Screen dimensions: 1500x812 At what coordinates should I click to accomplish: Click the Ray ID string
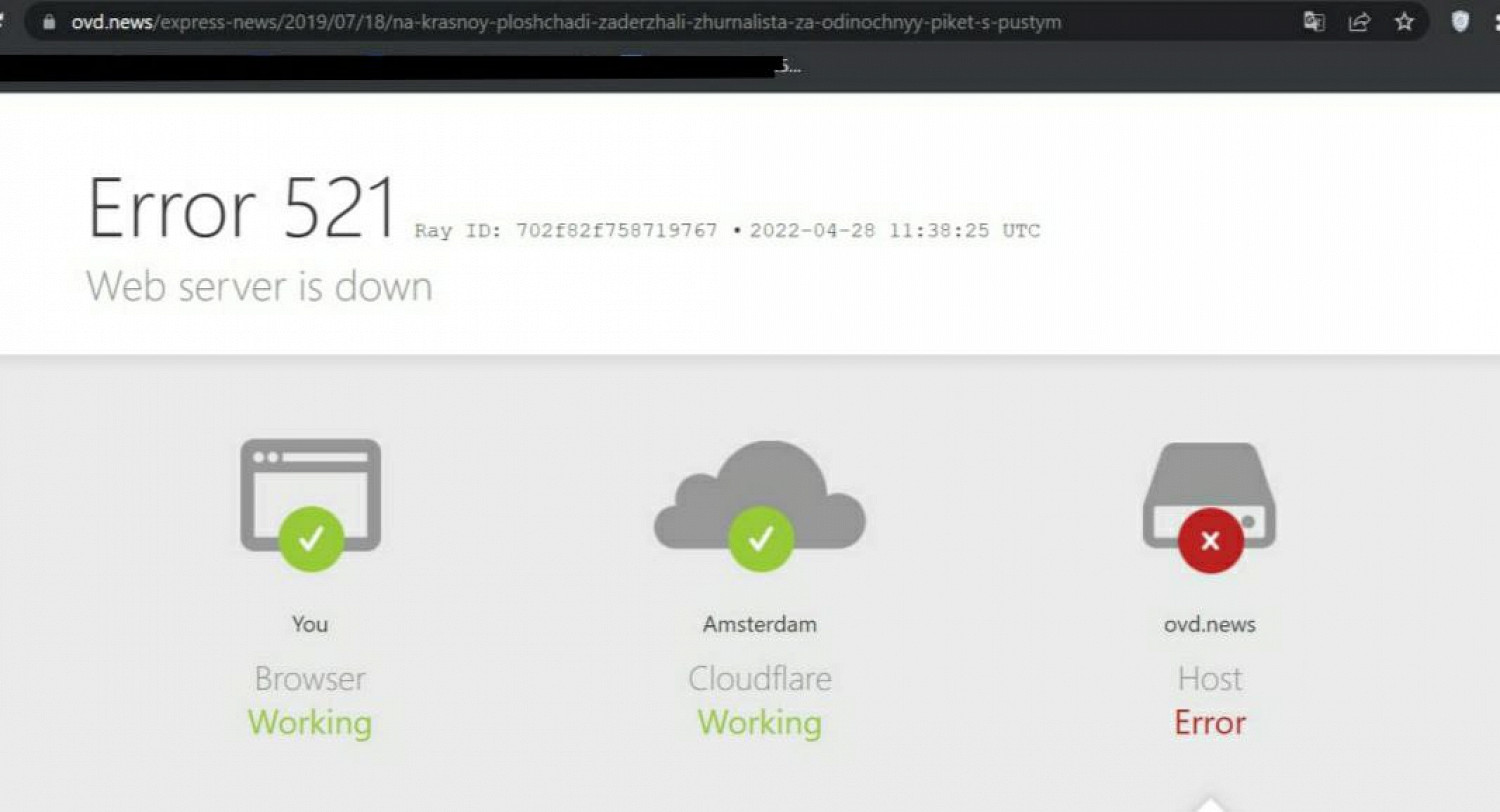tap(566, 231)
